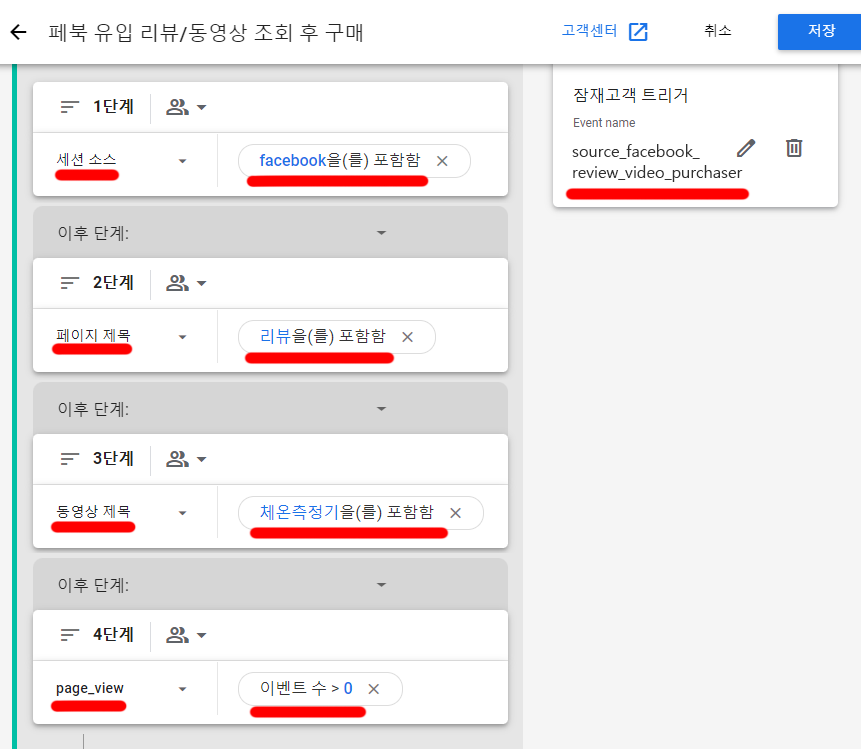Image resolution: width=861 pixels, height=749 pixels.
Task: Save the audience with the 저장 button
Action: click(824, 31)
